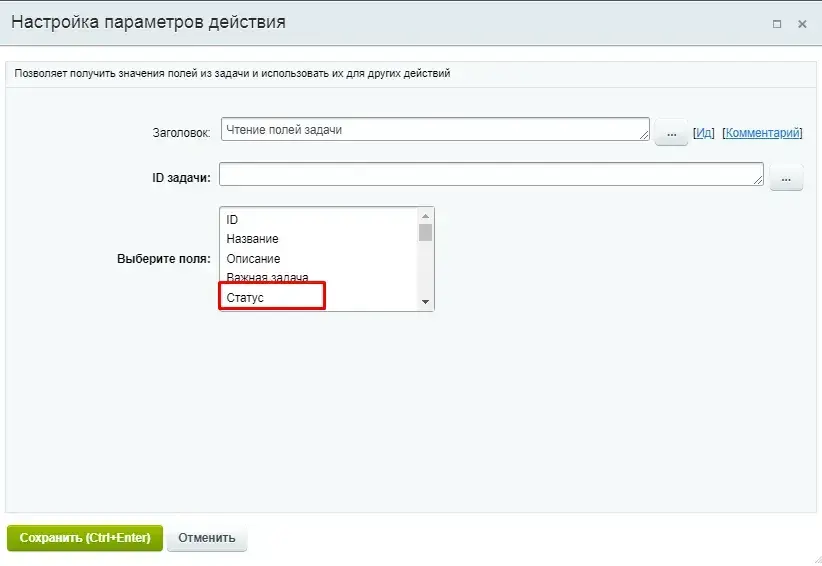This screenshot has height=566, width=822.
Task: Open value picker next to Заголовок field
Action: pyautogui.click(x=671, y=133)
